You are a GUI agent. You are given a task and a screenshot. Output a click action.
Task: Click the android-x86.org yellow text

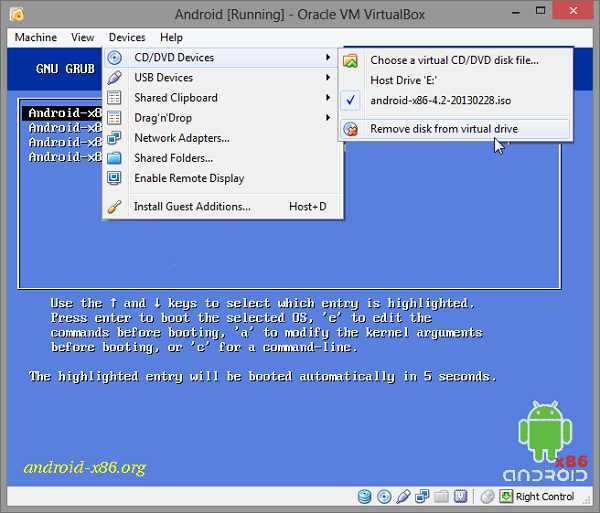[85, 467]
